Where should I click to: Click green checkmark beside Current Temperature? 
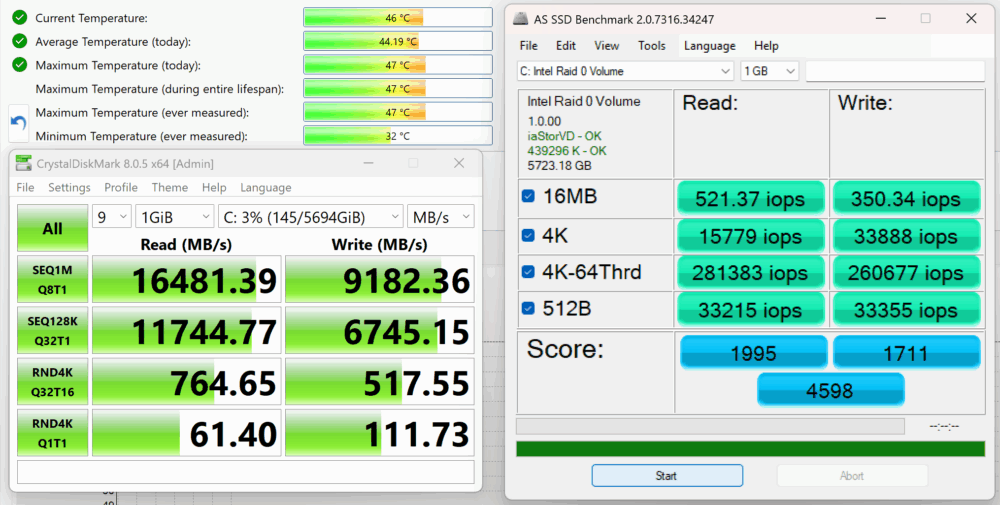tap(20, 18)
